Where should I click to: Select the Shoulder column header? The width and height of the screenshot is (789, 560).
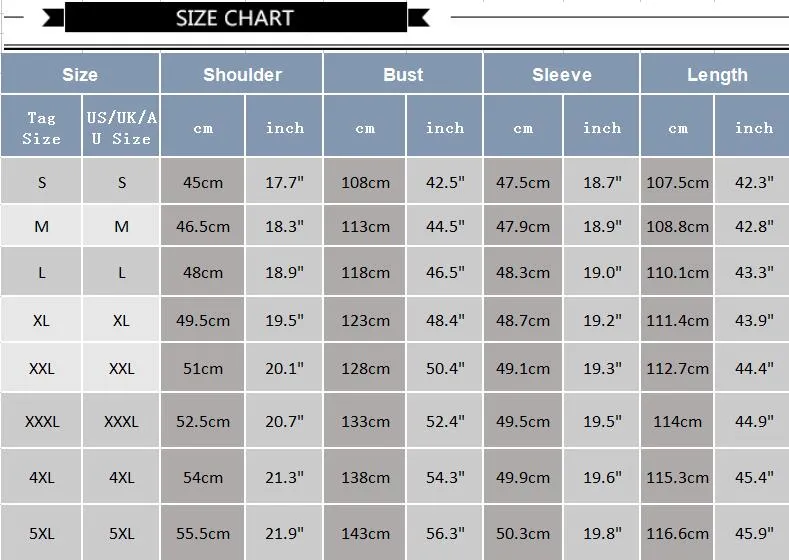tap(242, 74)
